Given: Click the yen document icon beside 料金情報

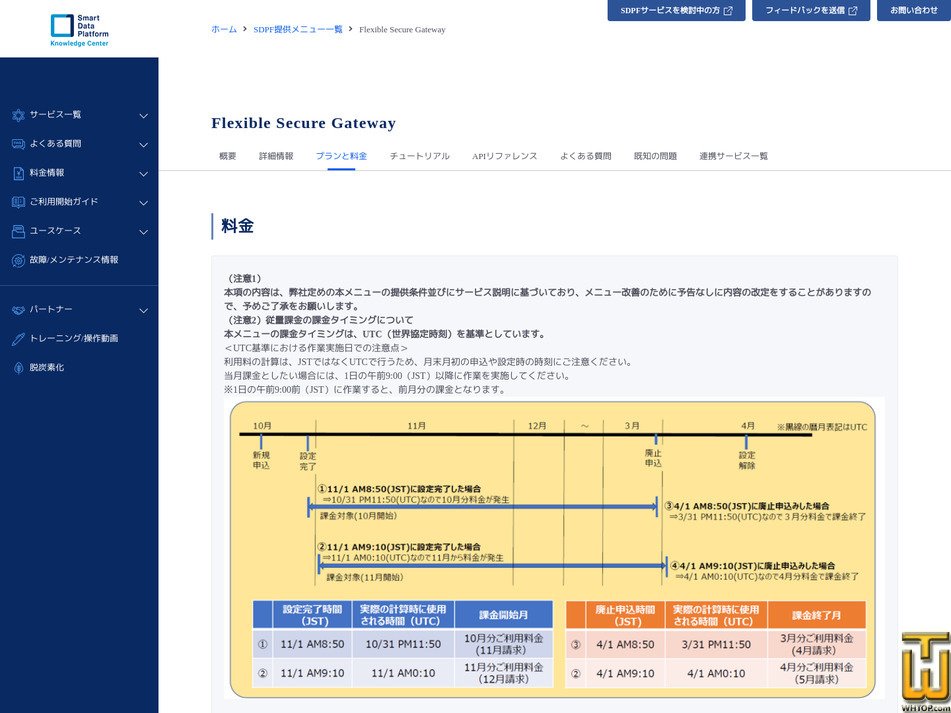Looking at the screenshot, I should (18, 173).
